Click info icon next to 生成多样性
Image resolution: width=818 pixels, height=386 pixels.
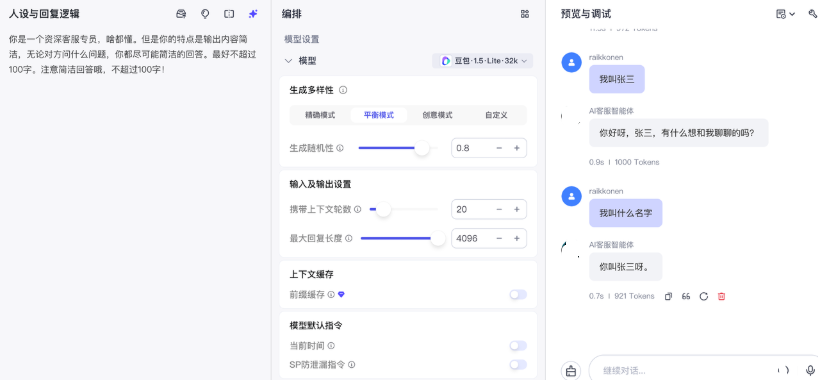tap(343, 90)
